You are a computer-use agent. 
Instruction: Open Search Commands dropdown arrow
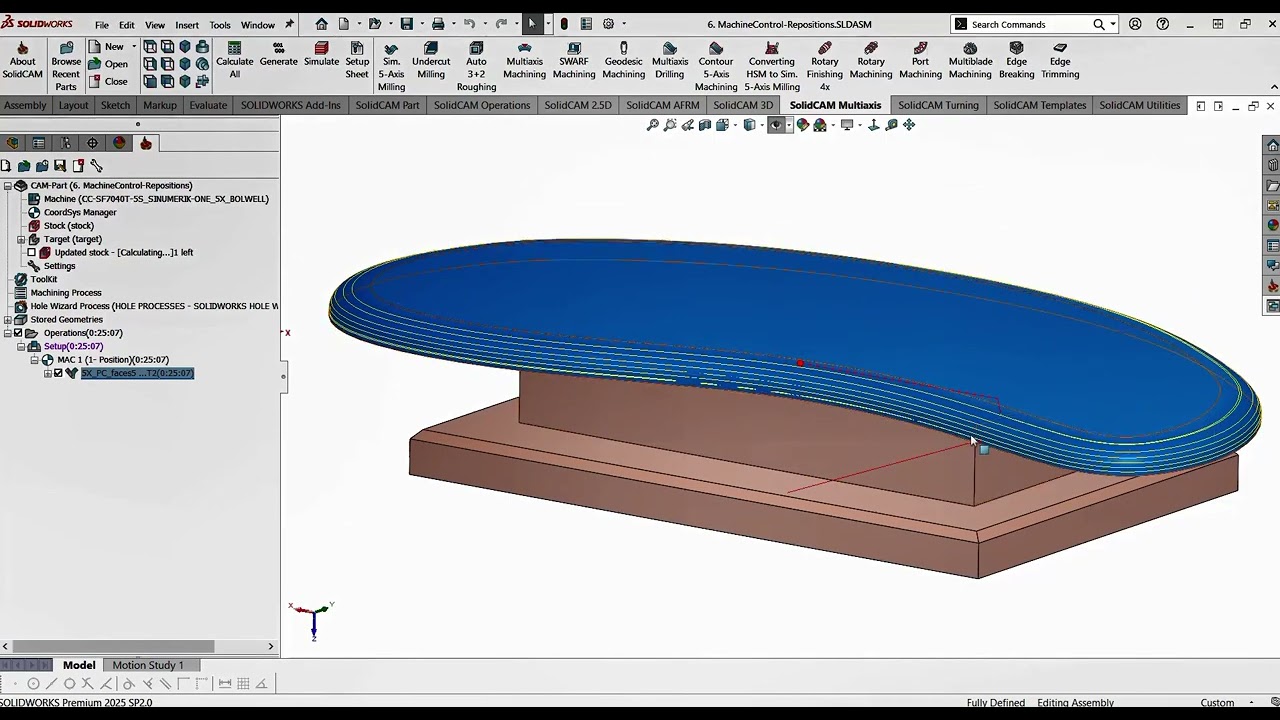1113,24
